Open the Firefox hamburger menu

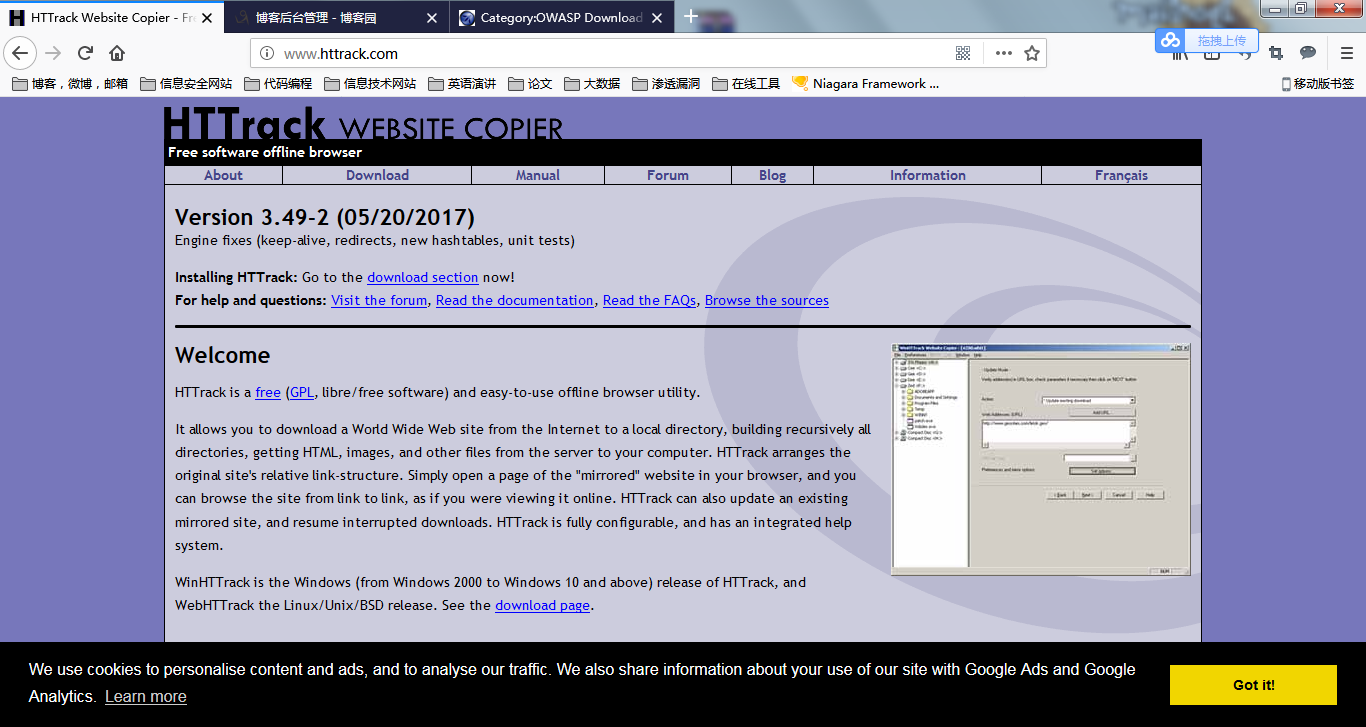1346,53
